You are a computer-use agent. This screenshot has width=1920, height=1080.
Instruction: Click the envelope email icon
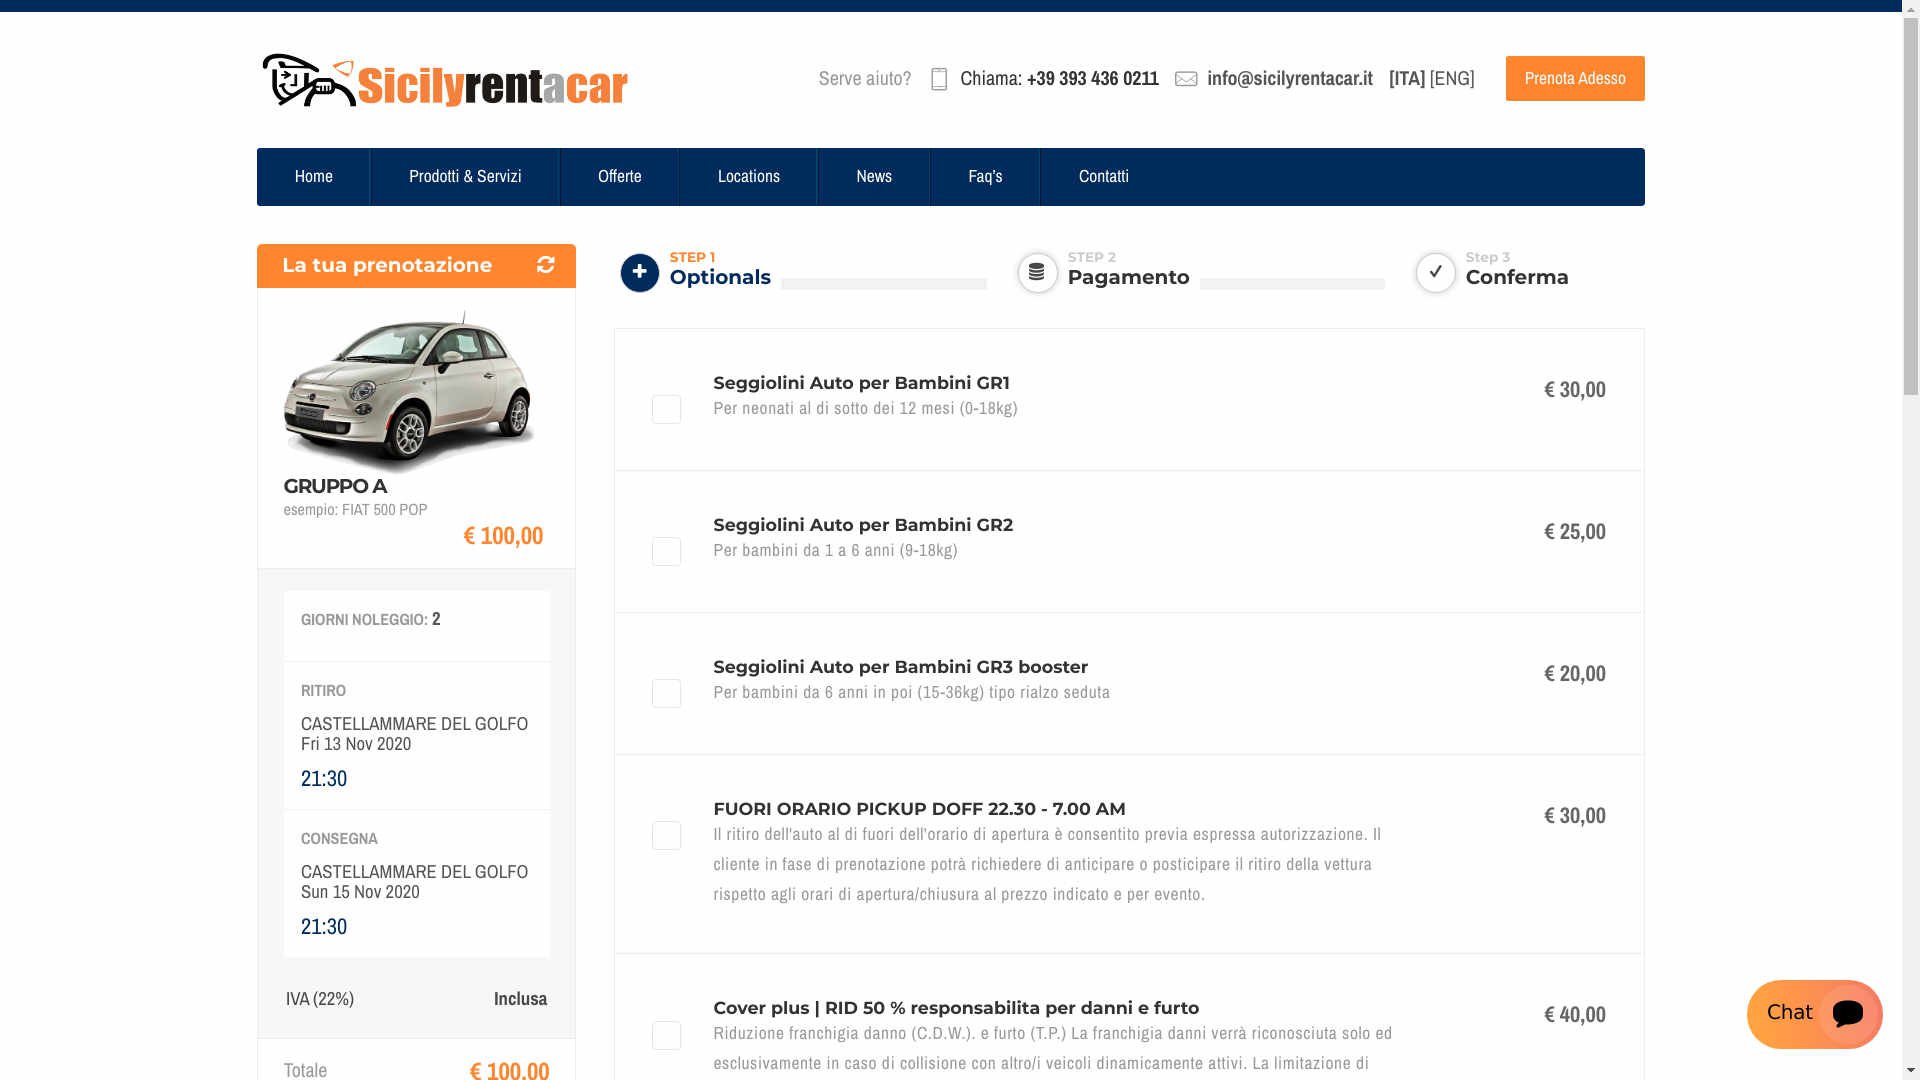click(x=1186, y=79)
